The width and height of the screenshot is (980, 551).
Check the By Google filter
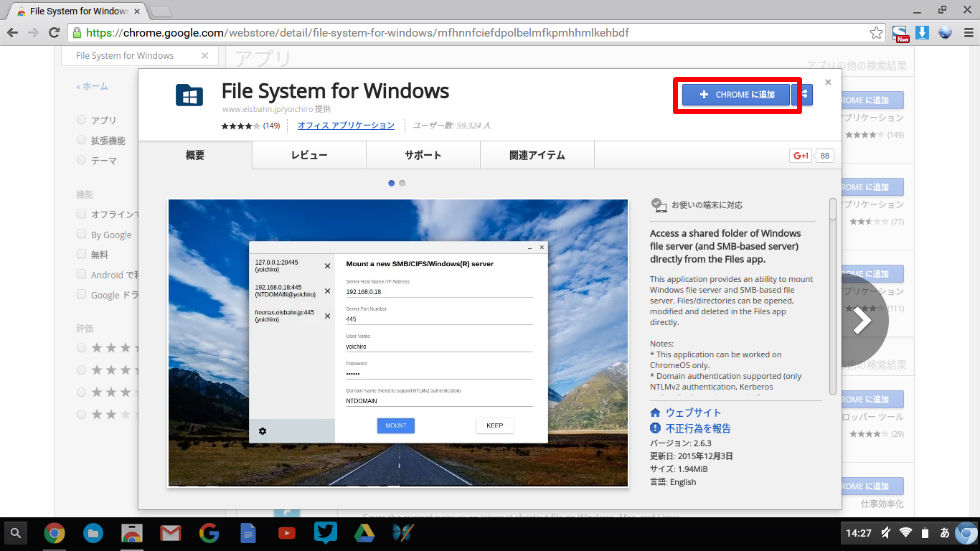coord(81,234)
